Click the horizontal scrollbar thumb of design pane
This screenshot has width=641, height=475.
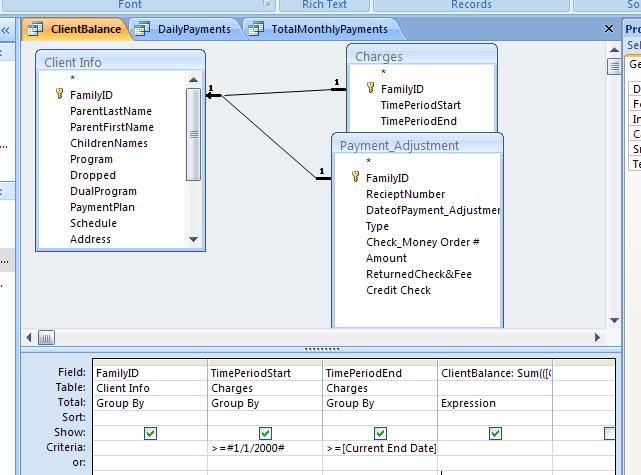(x=46, y=338)
